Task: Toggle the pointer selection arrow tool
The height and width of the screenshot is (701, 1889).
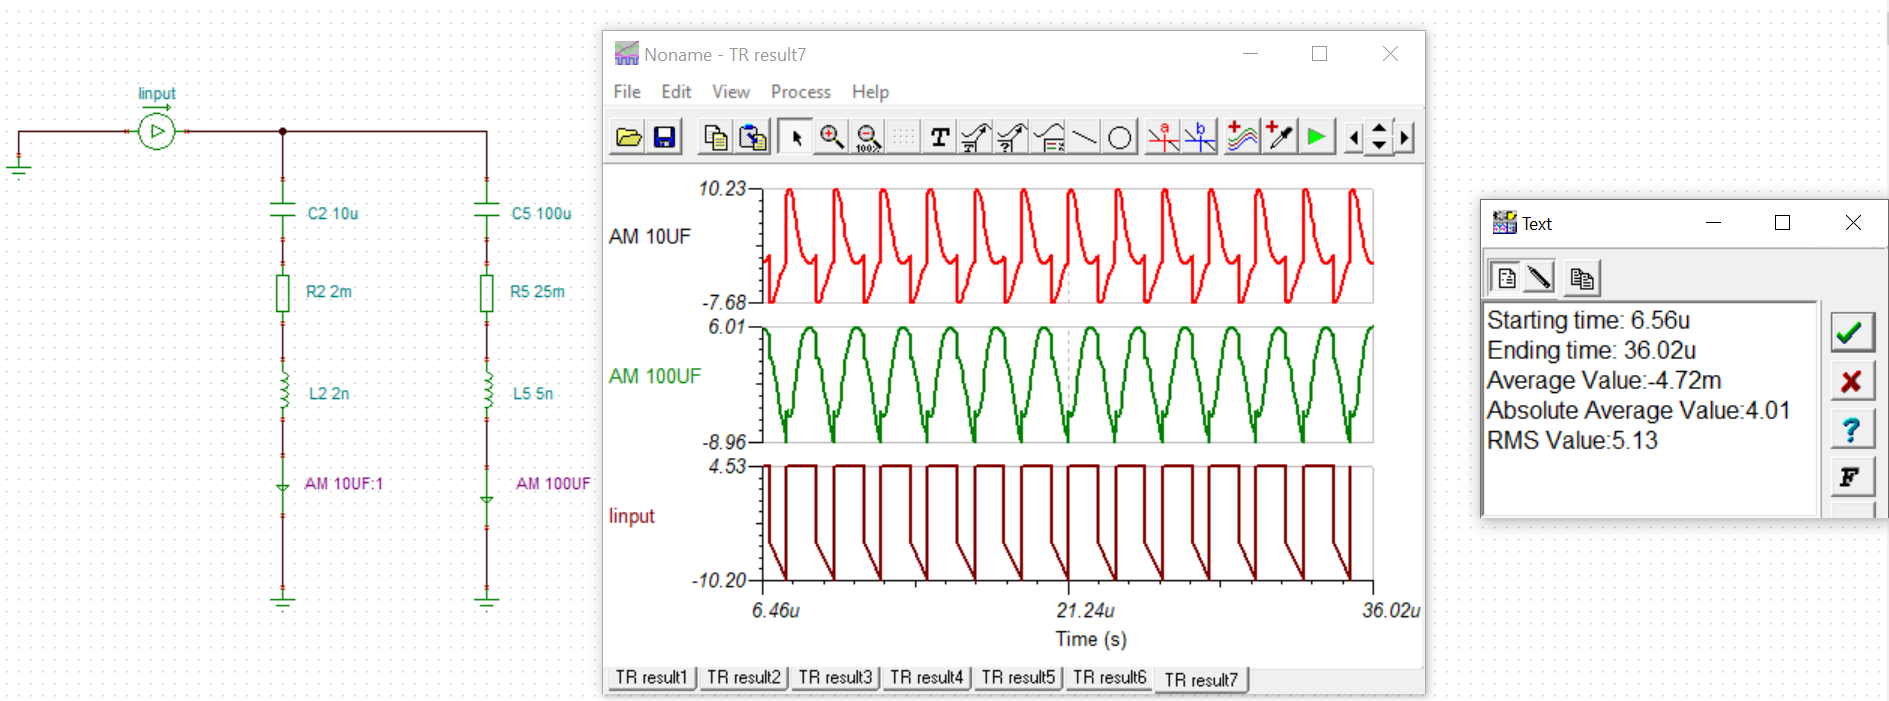Action: (796, 137)
